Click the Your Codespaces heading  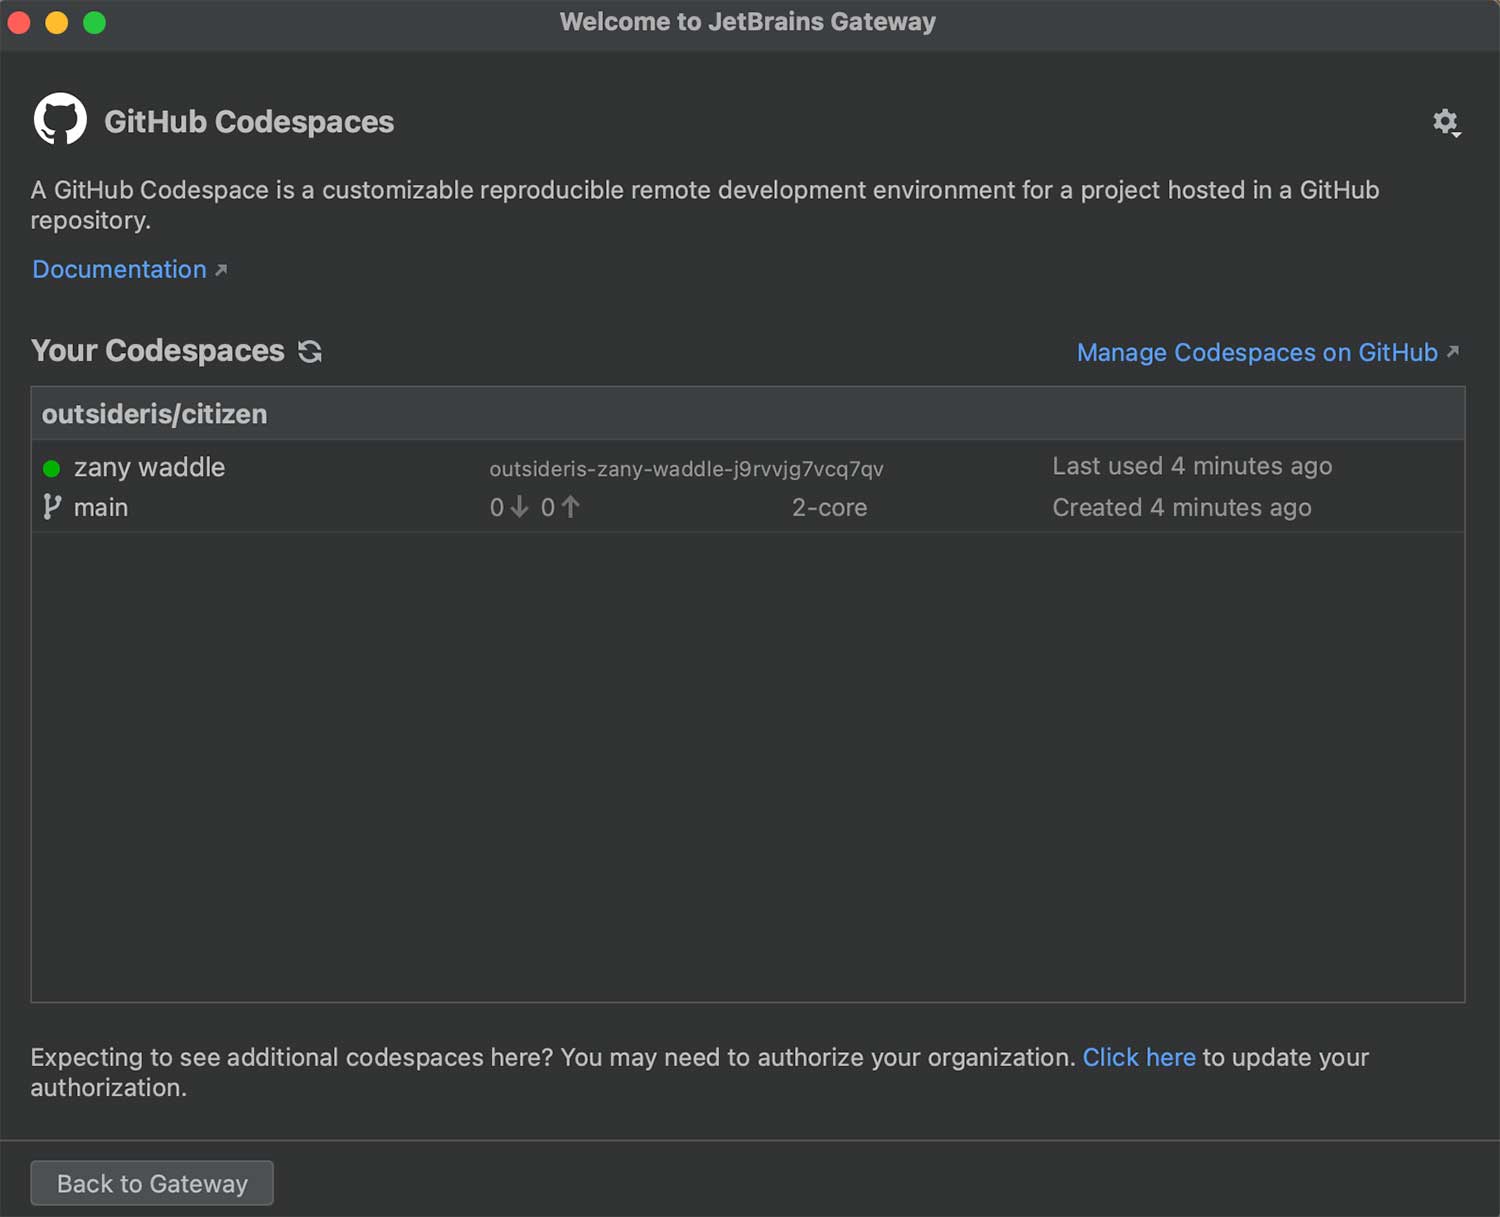(158, 351)
